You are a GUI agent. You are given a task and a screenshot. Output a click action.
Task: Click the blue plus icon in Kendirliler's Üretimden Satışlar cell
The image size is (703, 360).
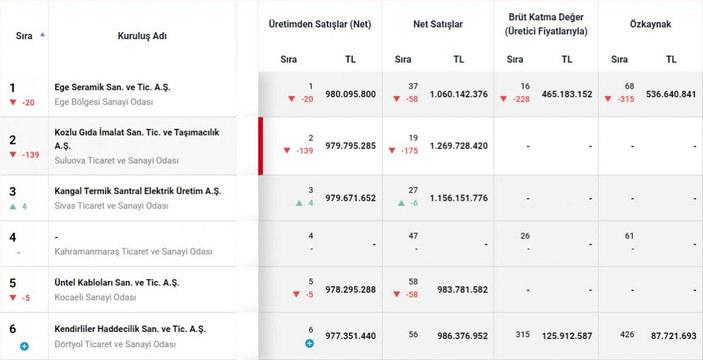point(309,344)
